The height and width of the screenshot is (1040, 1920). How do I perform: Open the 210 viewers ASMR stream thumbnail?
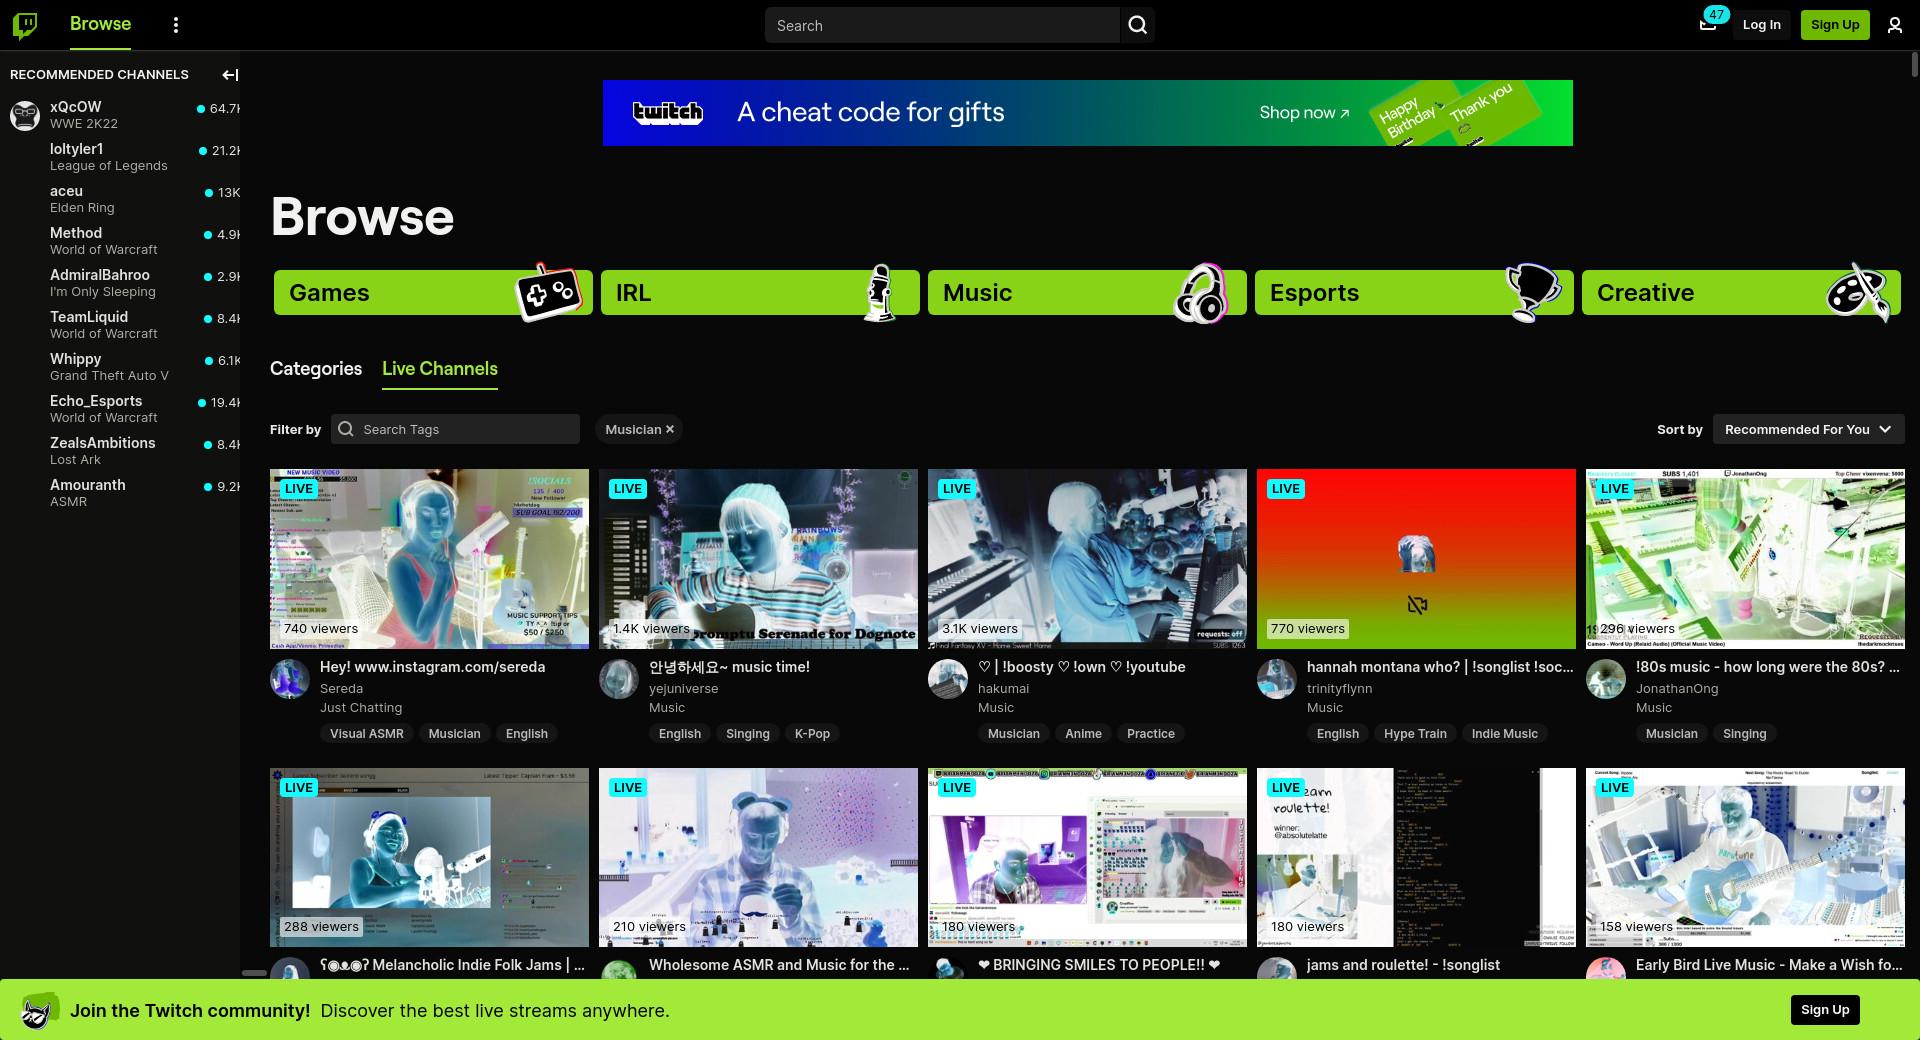[x=758, y=857]
